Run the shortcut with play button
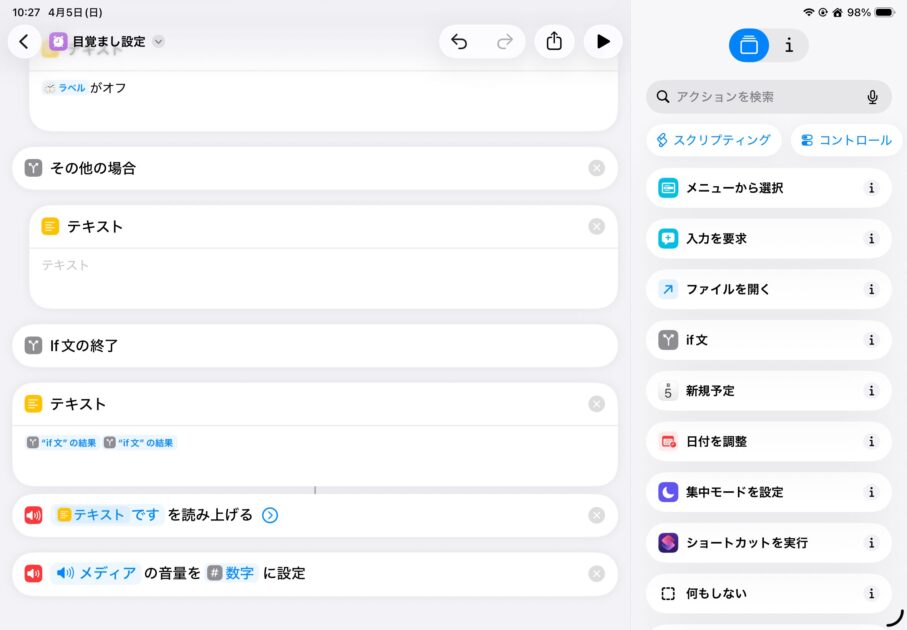The width and height of the screenshot is (907, 630). [x=603, y=42]
